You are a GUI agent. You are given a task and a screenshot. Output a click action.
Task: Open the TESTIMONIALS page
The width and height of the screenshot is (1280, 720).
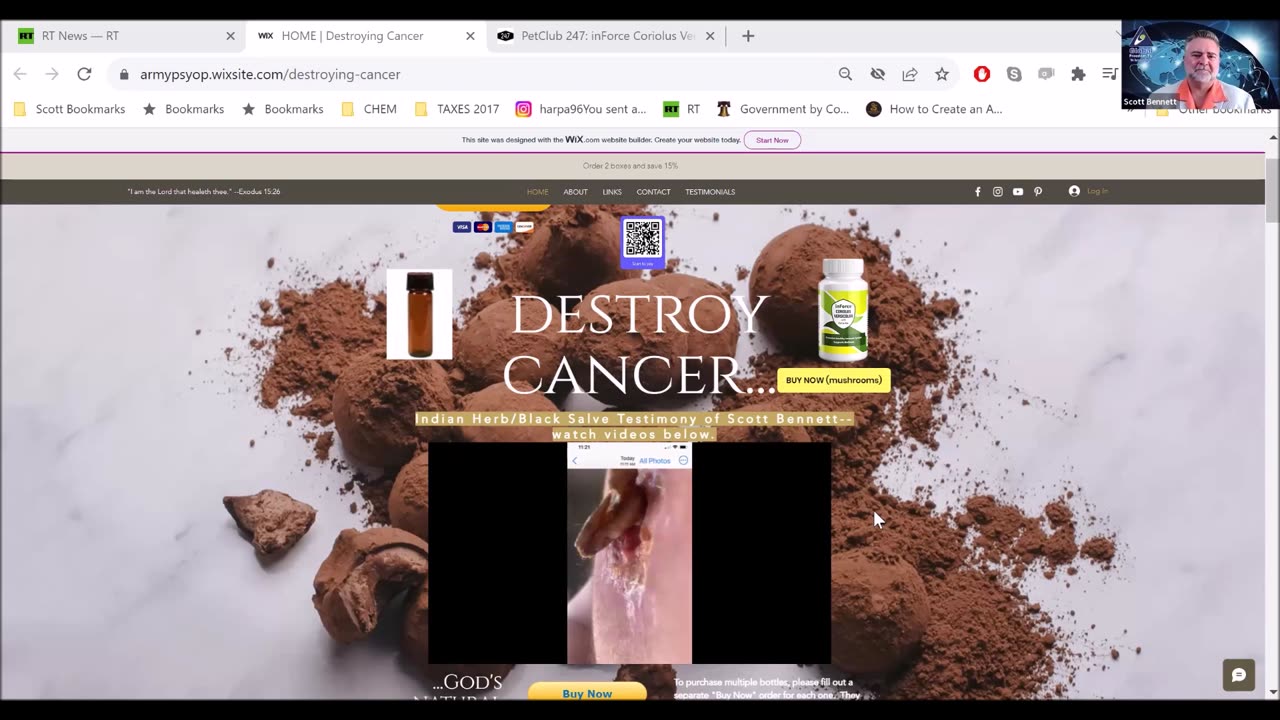pyautogui.click(x=710, y=192)
